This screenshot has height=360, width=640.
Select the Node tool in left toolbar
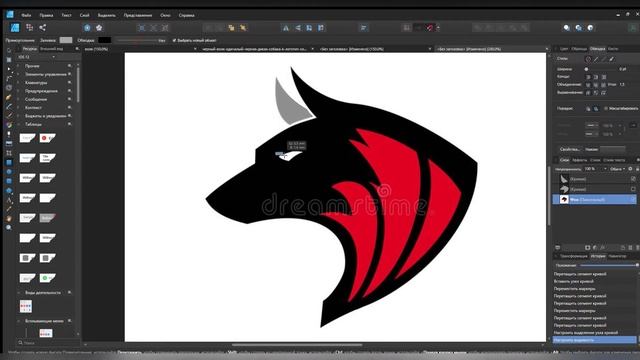[x=9, y=69]
